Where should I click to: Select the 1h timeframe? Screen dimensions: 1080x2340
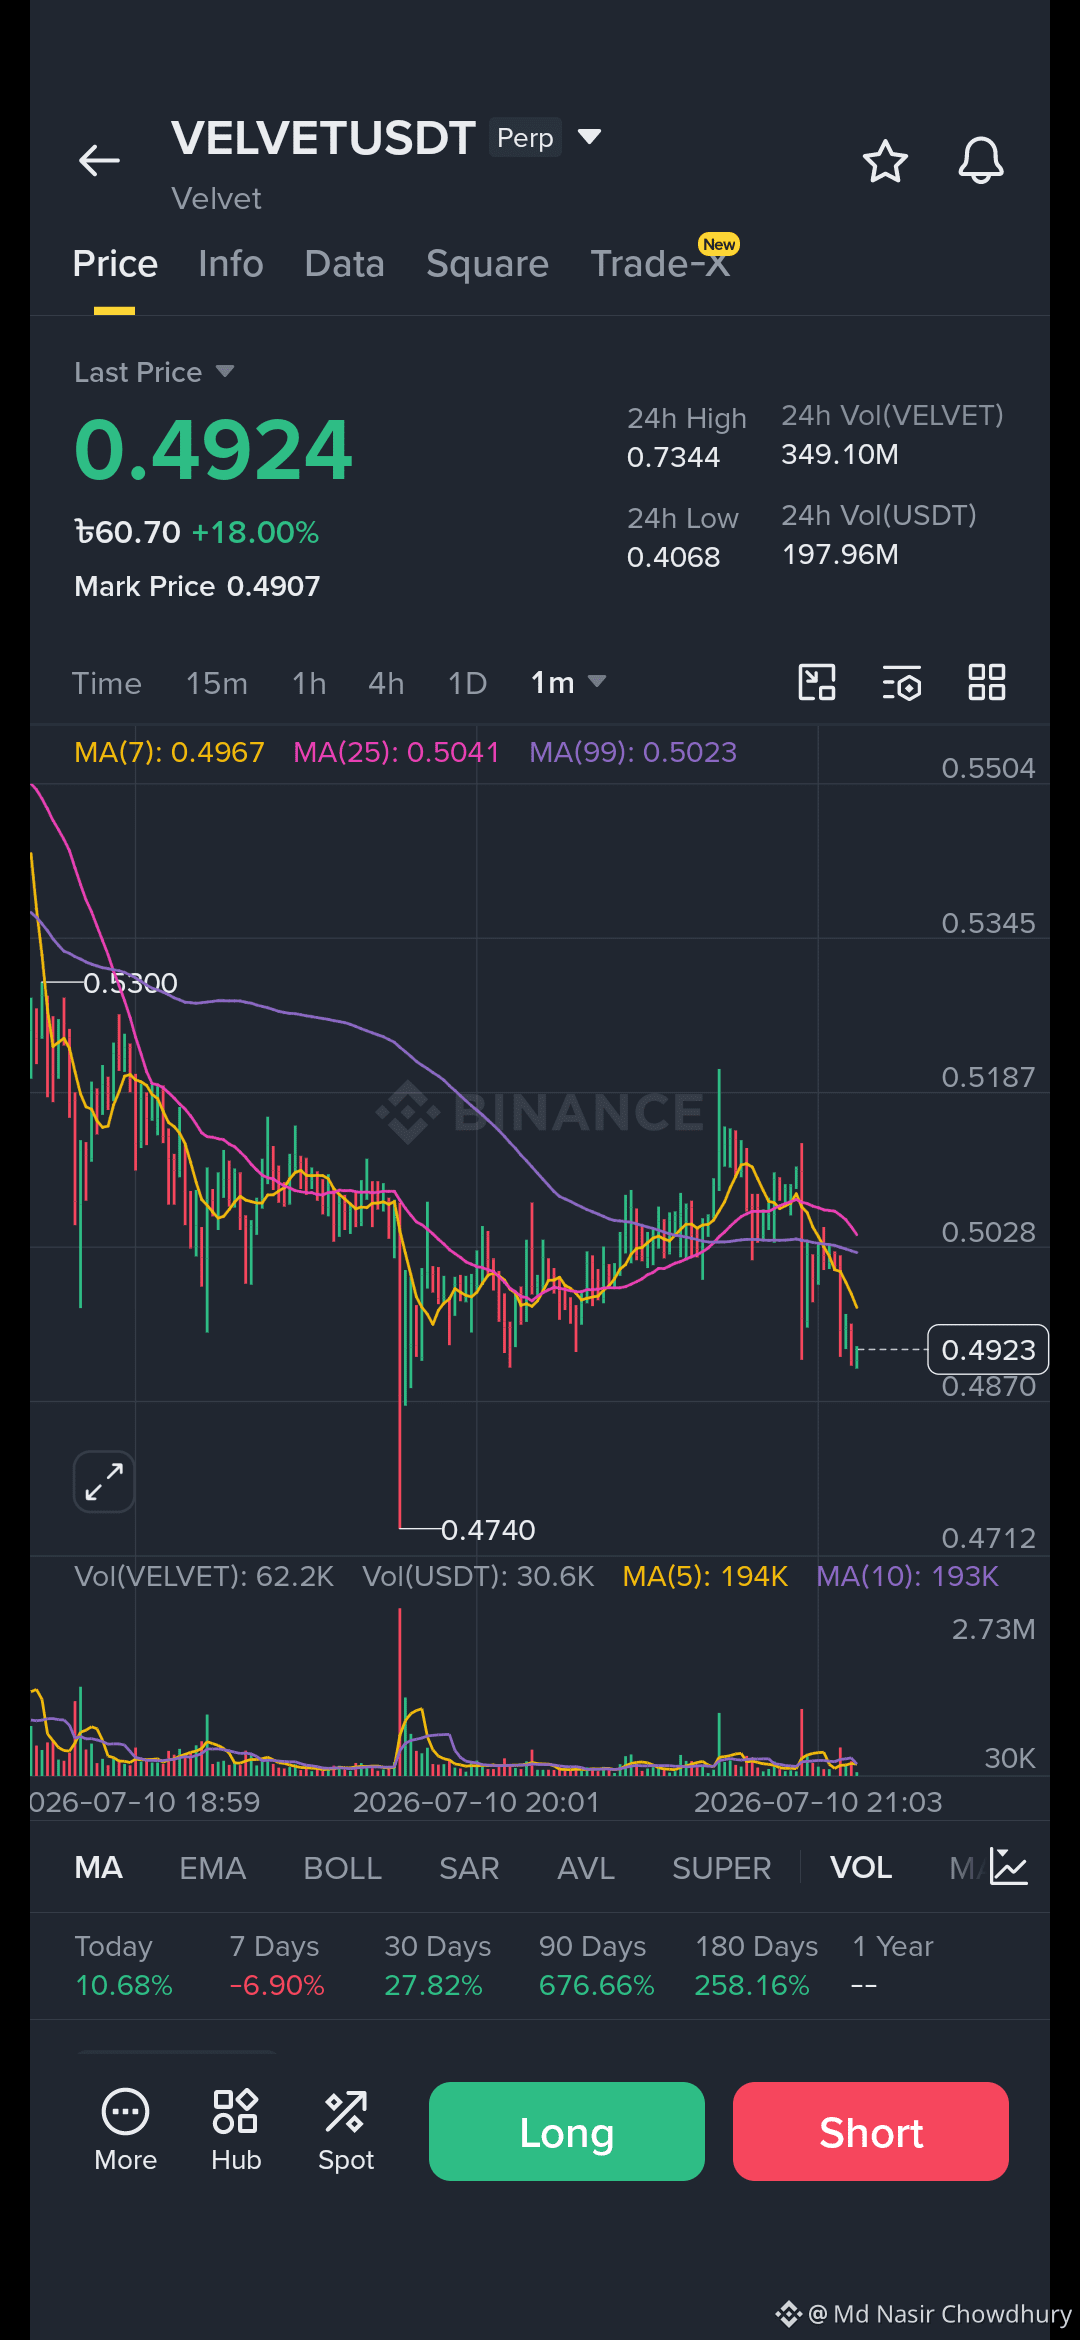coord(309,683)
